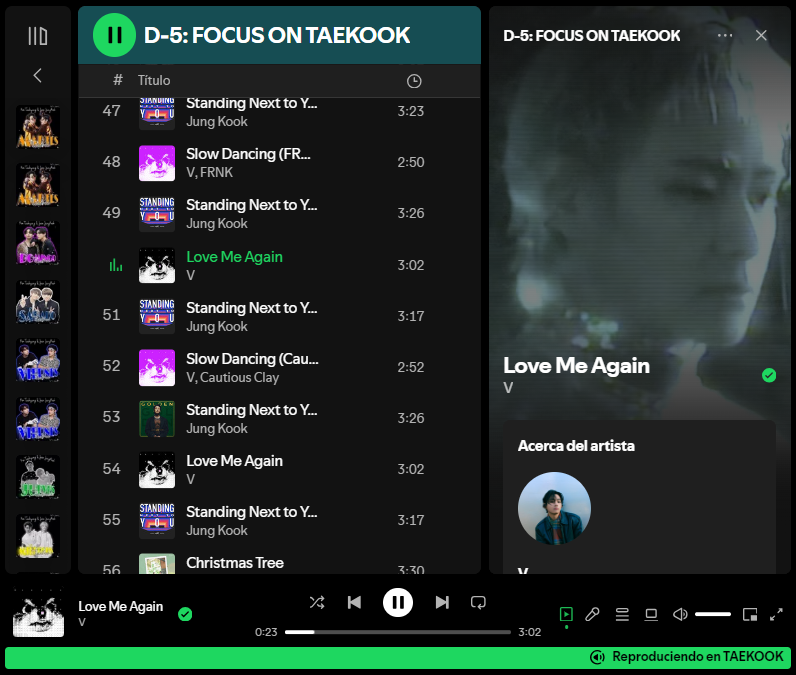Select track 55 Standing Next to You
This screenshot has width=796, height=675.
point(279,520)
